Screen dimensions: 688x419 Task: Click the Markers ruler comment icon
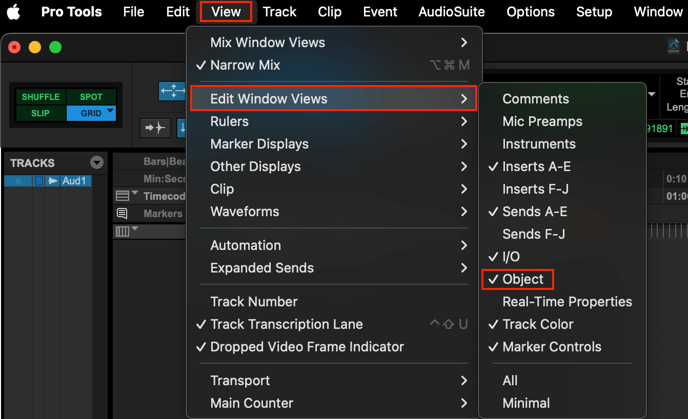click(122, 214)
